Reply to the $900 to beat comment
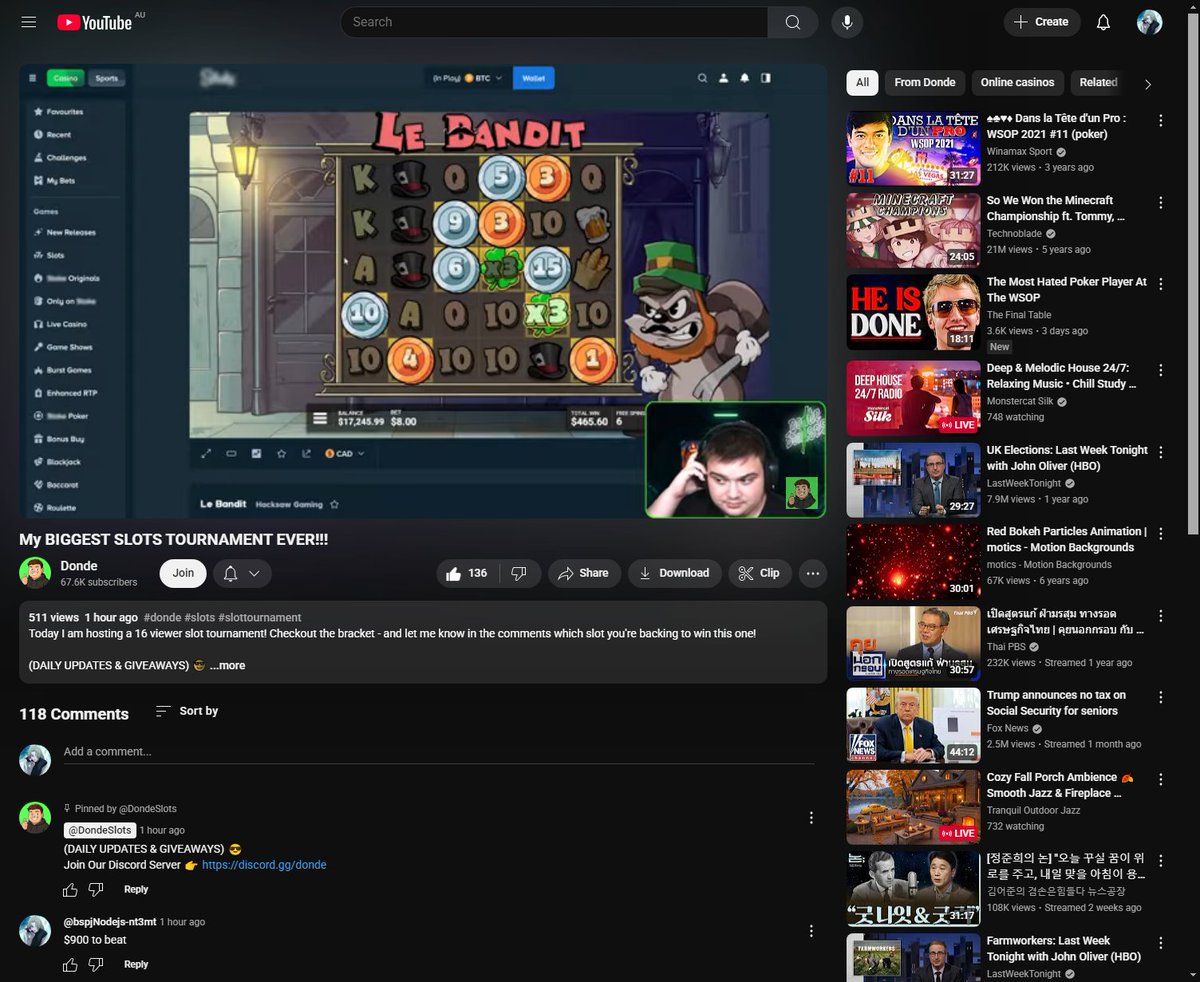 coord(136,964)
